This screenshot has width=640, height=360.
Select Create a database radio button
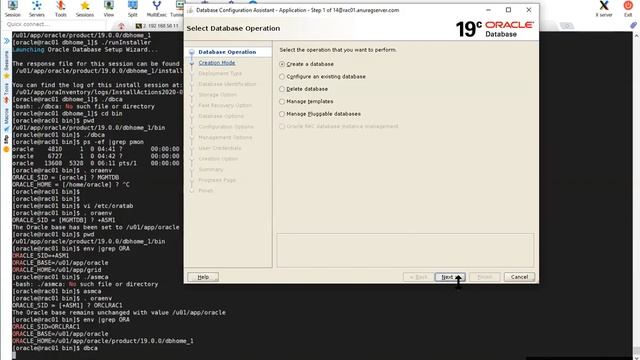pos(282,64)
